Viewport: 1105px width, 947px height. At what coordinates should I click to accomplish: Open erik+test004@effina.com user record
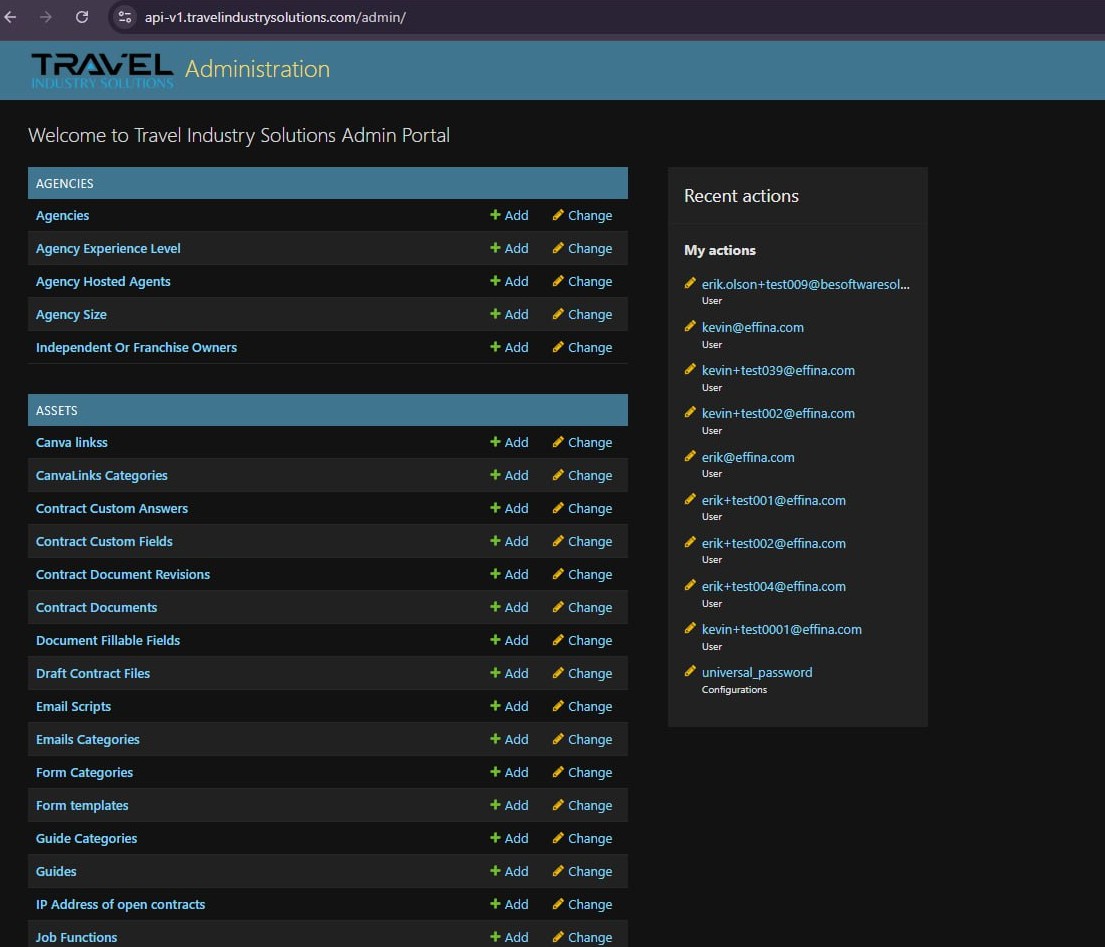tap(773, 586)
